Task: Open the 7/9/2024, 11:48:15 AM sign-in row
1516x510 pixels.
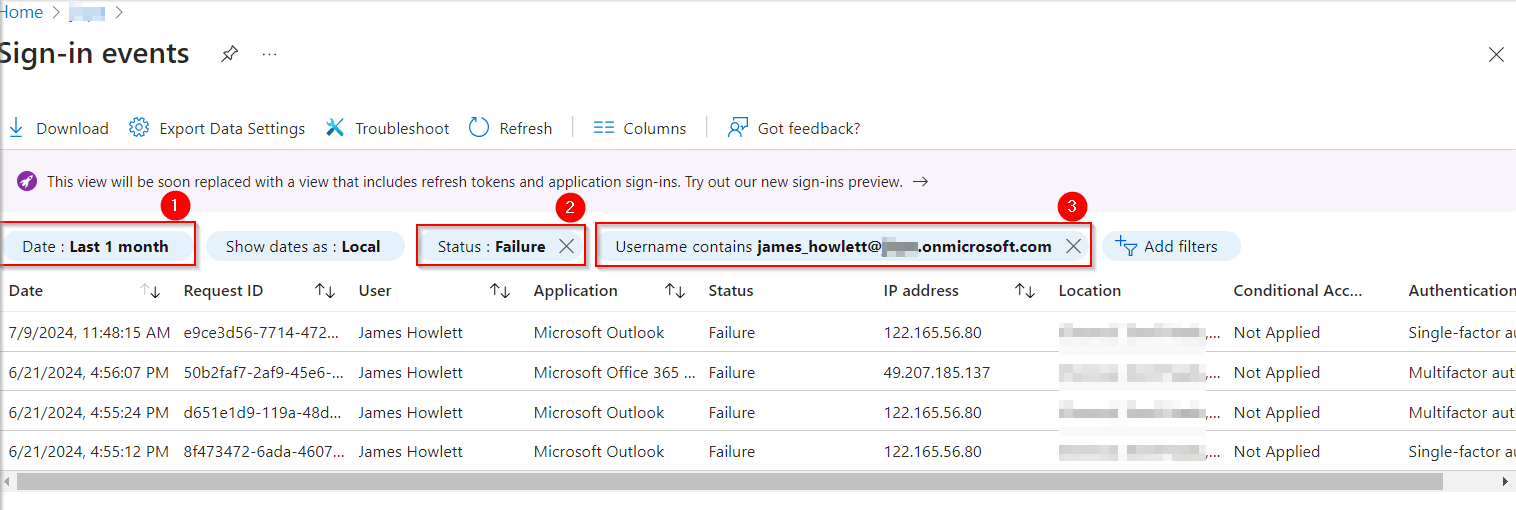Action: coord(758,332)
